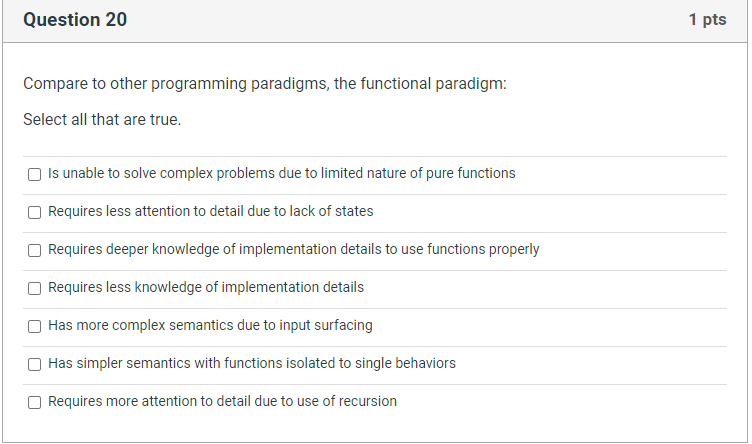
Task: Click label 'Requires less knowledge of implementation details'
Action: [205, 287]
